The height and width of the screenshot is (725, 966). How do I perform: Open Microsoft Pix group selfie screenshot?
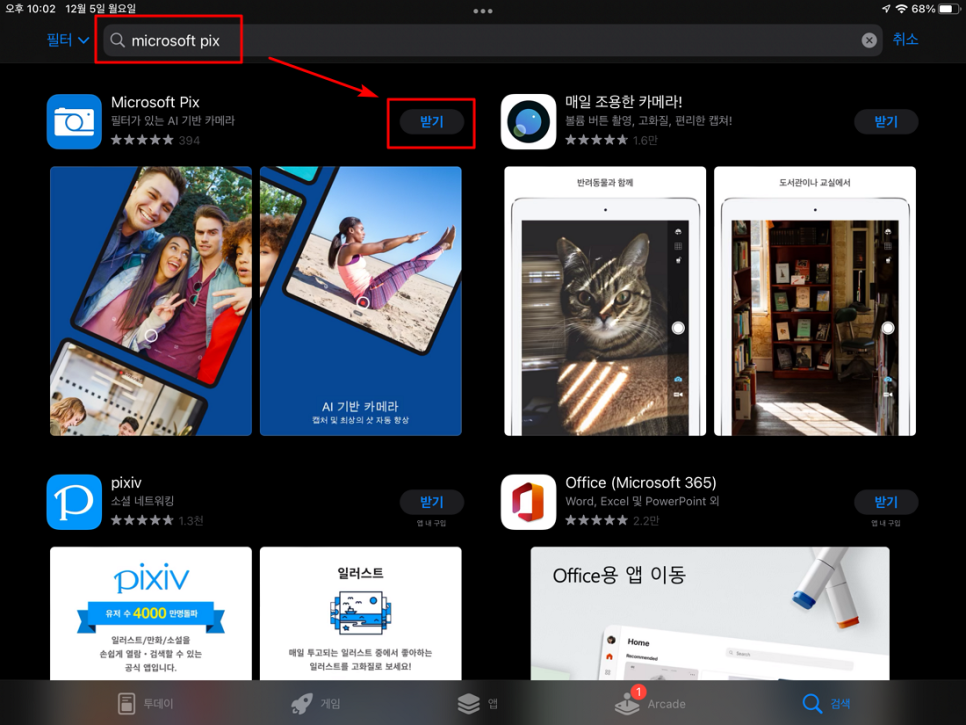point(151,301)
